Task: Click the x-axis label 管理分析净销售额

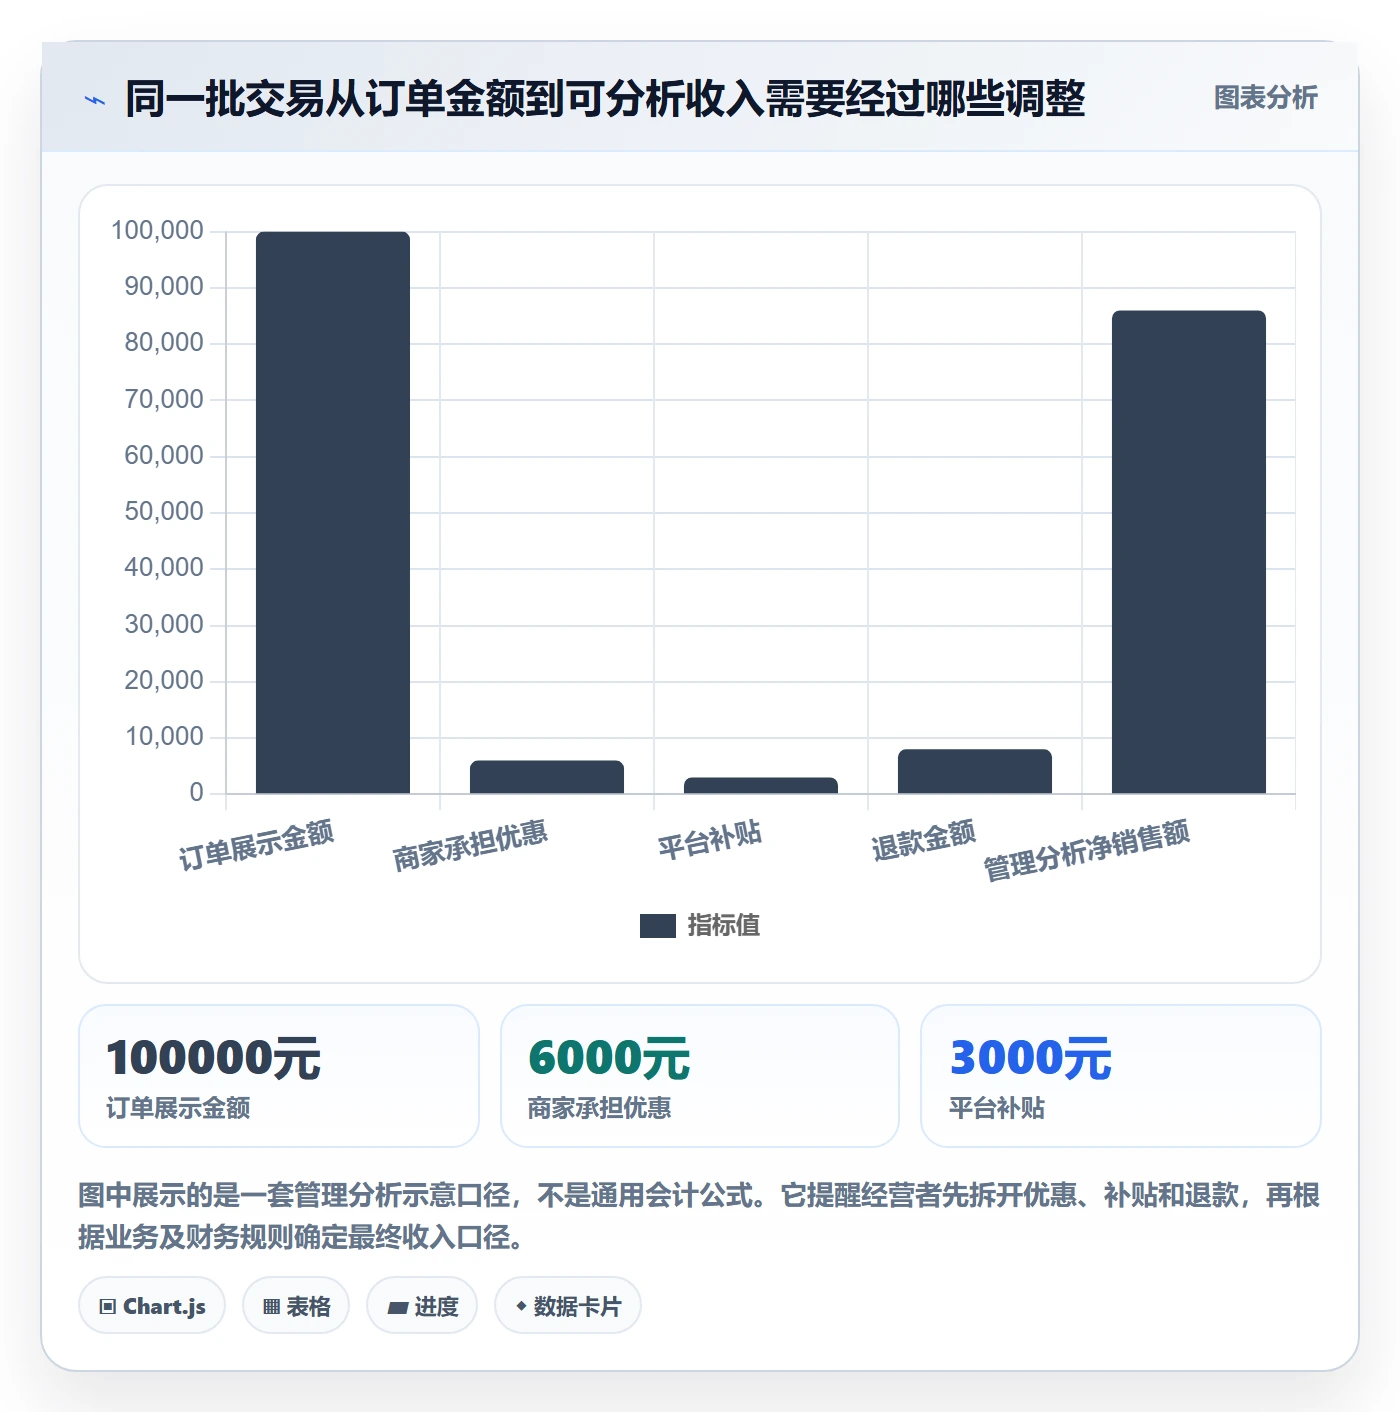Action: point(1087,851)
